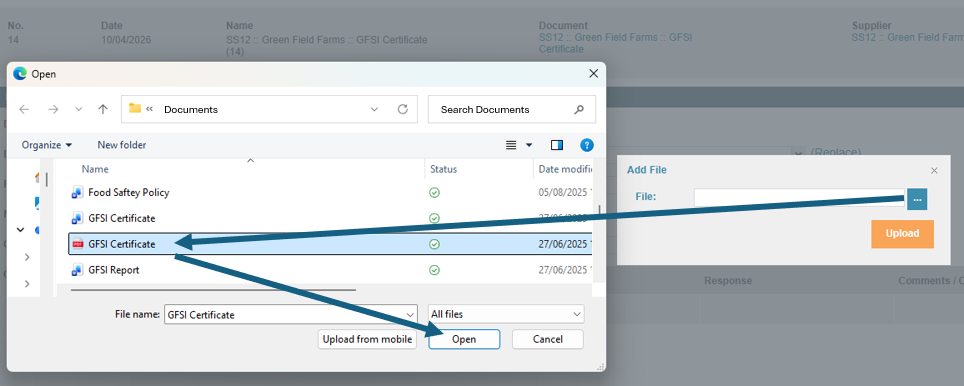Close the Add File panel
964x386 pixels.
tap(934, 170)
